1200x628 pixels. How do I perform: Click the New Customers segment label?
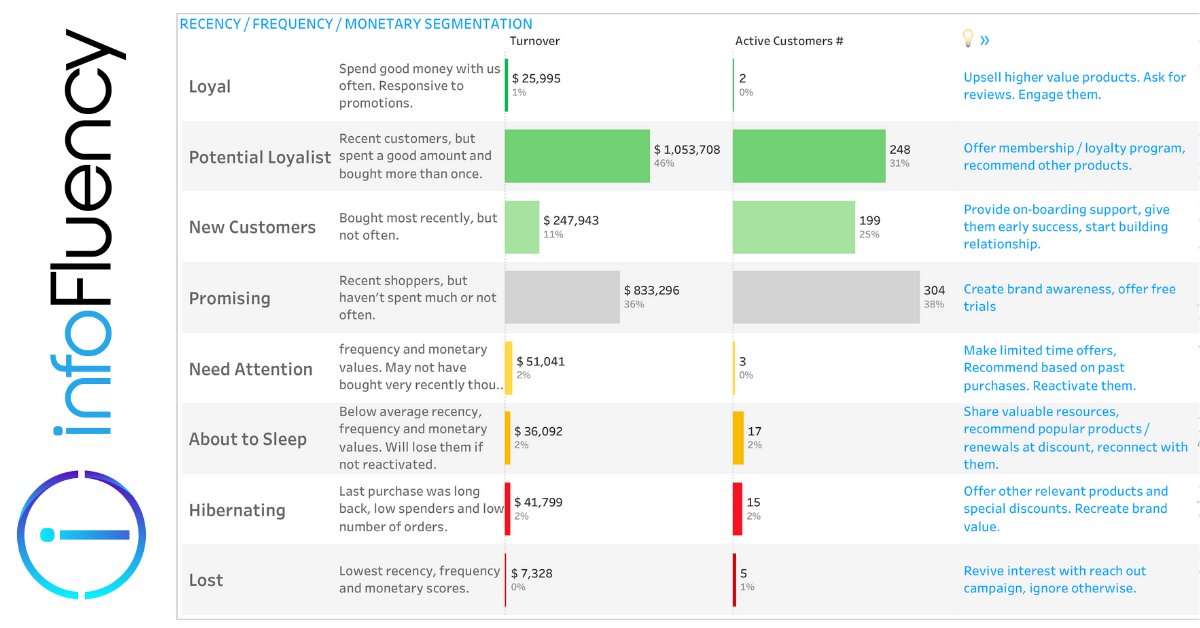(252, 227)
